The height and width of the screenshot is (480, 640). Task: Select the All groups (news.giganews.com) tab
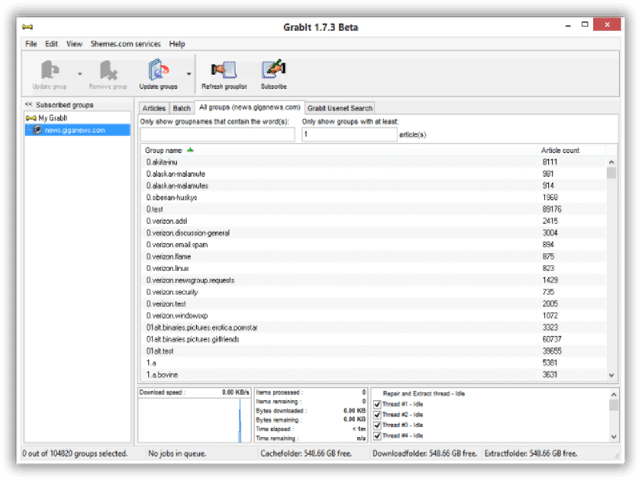point(250,107)
